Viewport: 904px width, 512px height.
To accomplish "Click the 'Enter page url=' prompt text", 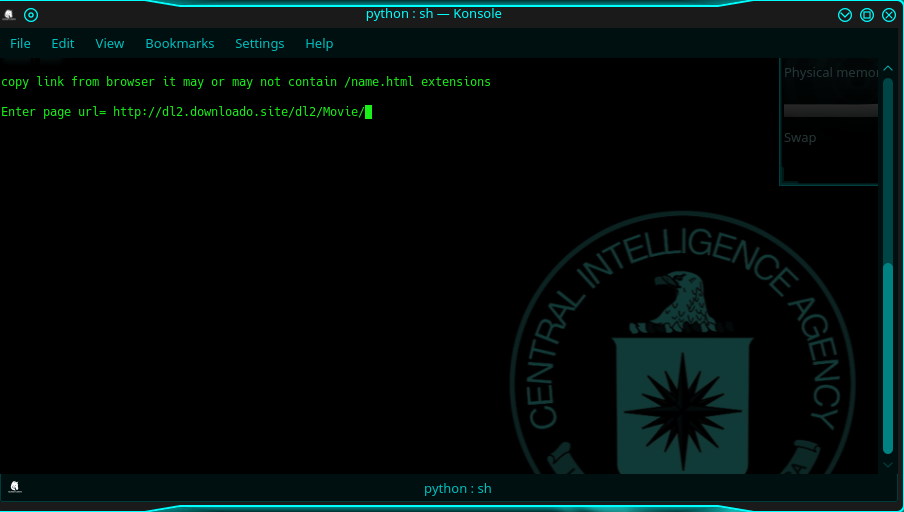I will (54, 112).
